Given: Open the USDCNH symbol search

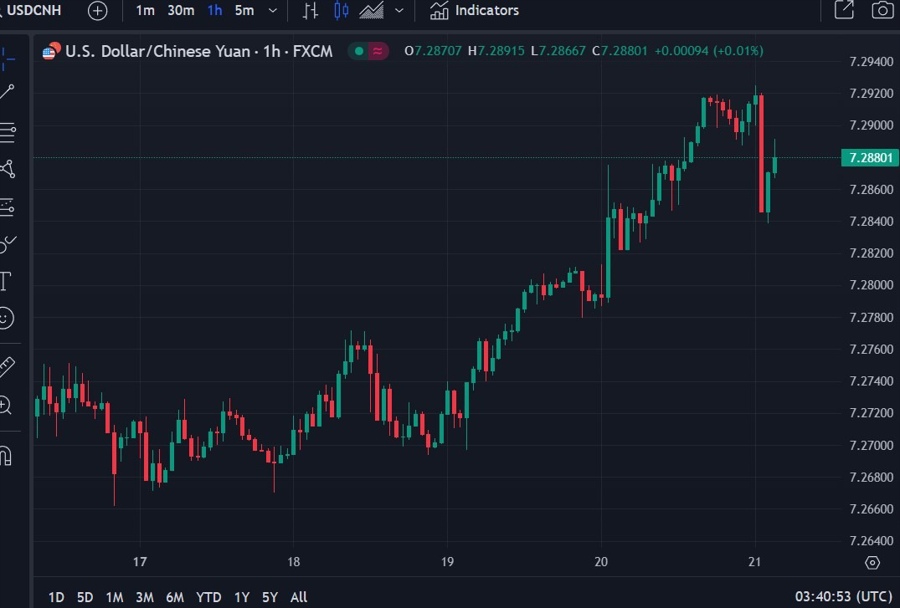Looking at the screenshot, I should click(30, 10).
